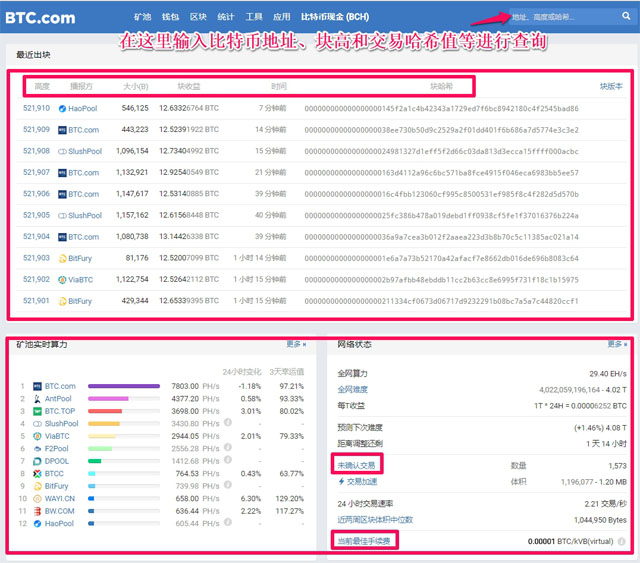Image resolution: width=640 pixels, height=563 pixels.
Task: Click SlushPool icon in hashrate ranking
Action: click(x=37, y=424)
